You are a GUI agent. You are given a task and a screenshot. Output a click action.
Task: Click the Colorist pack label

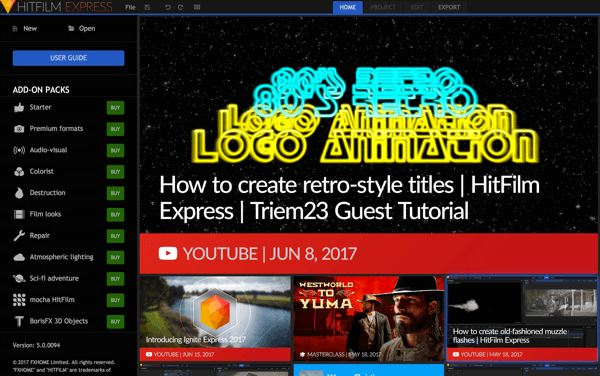click(41, 172)
